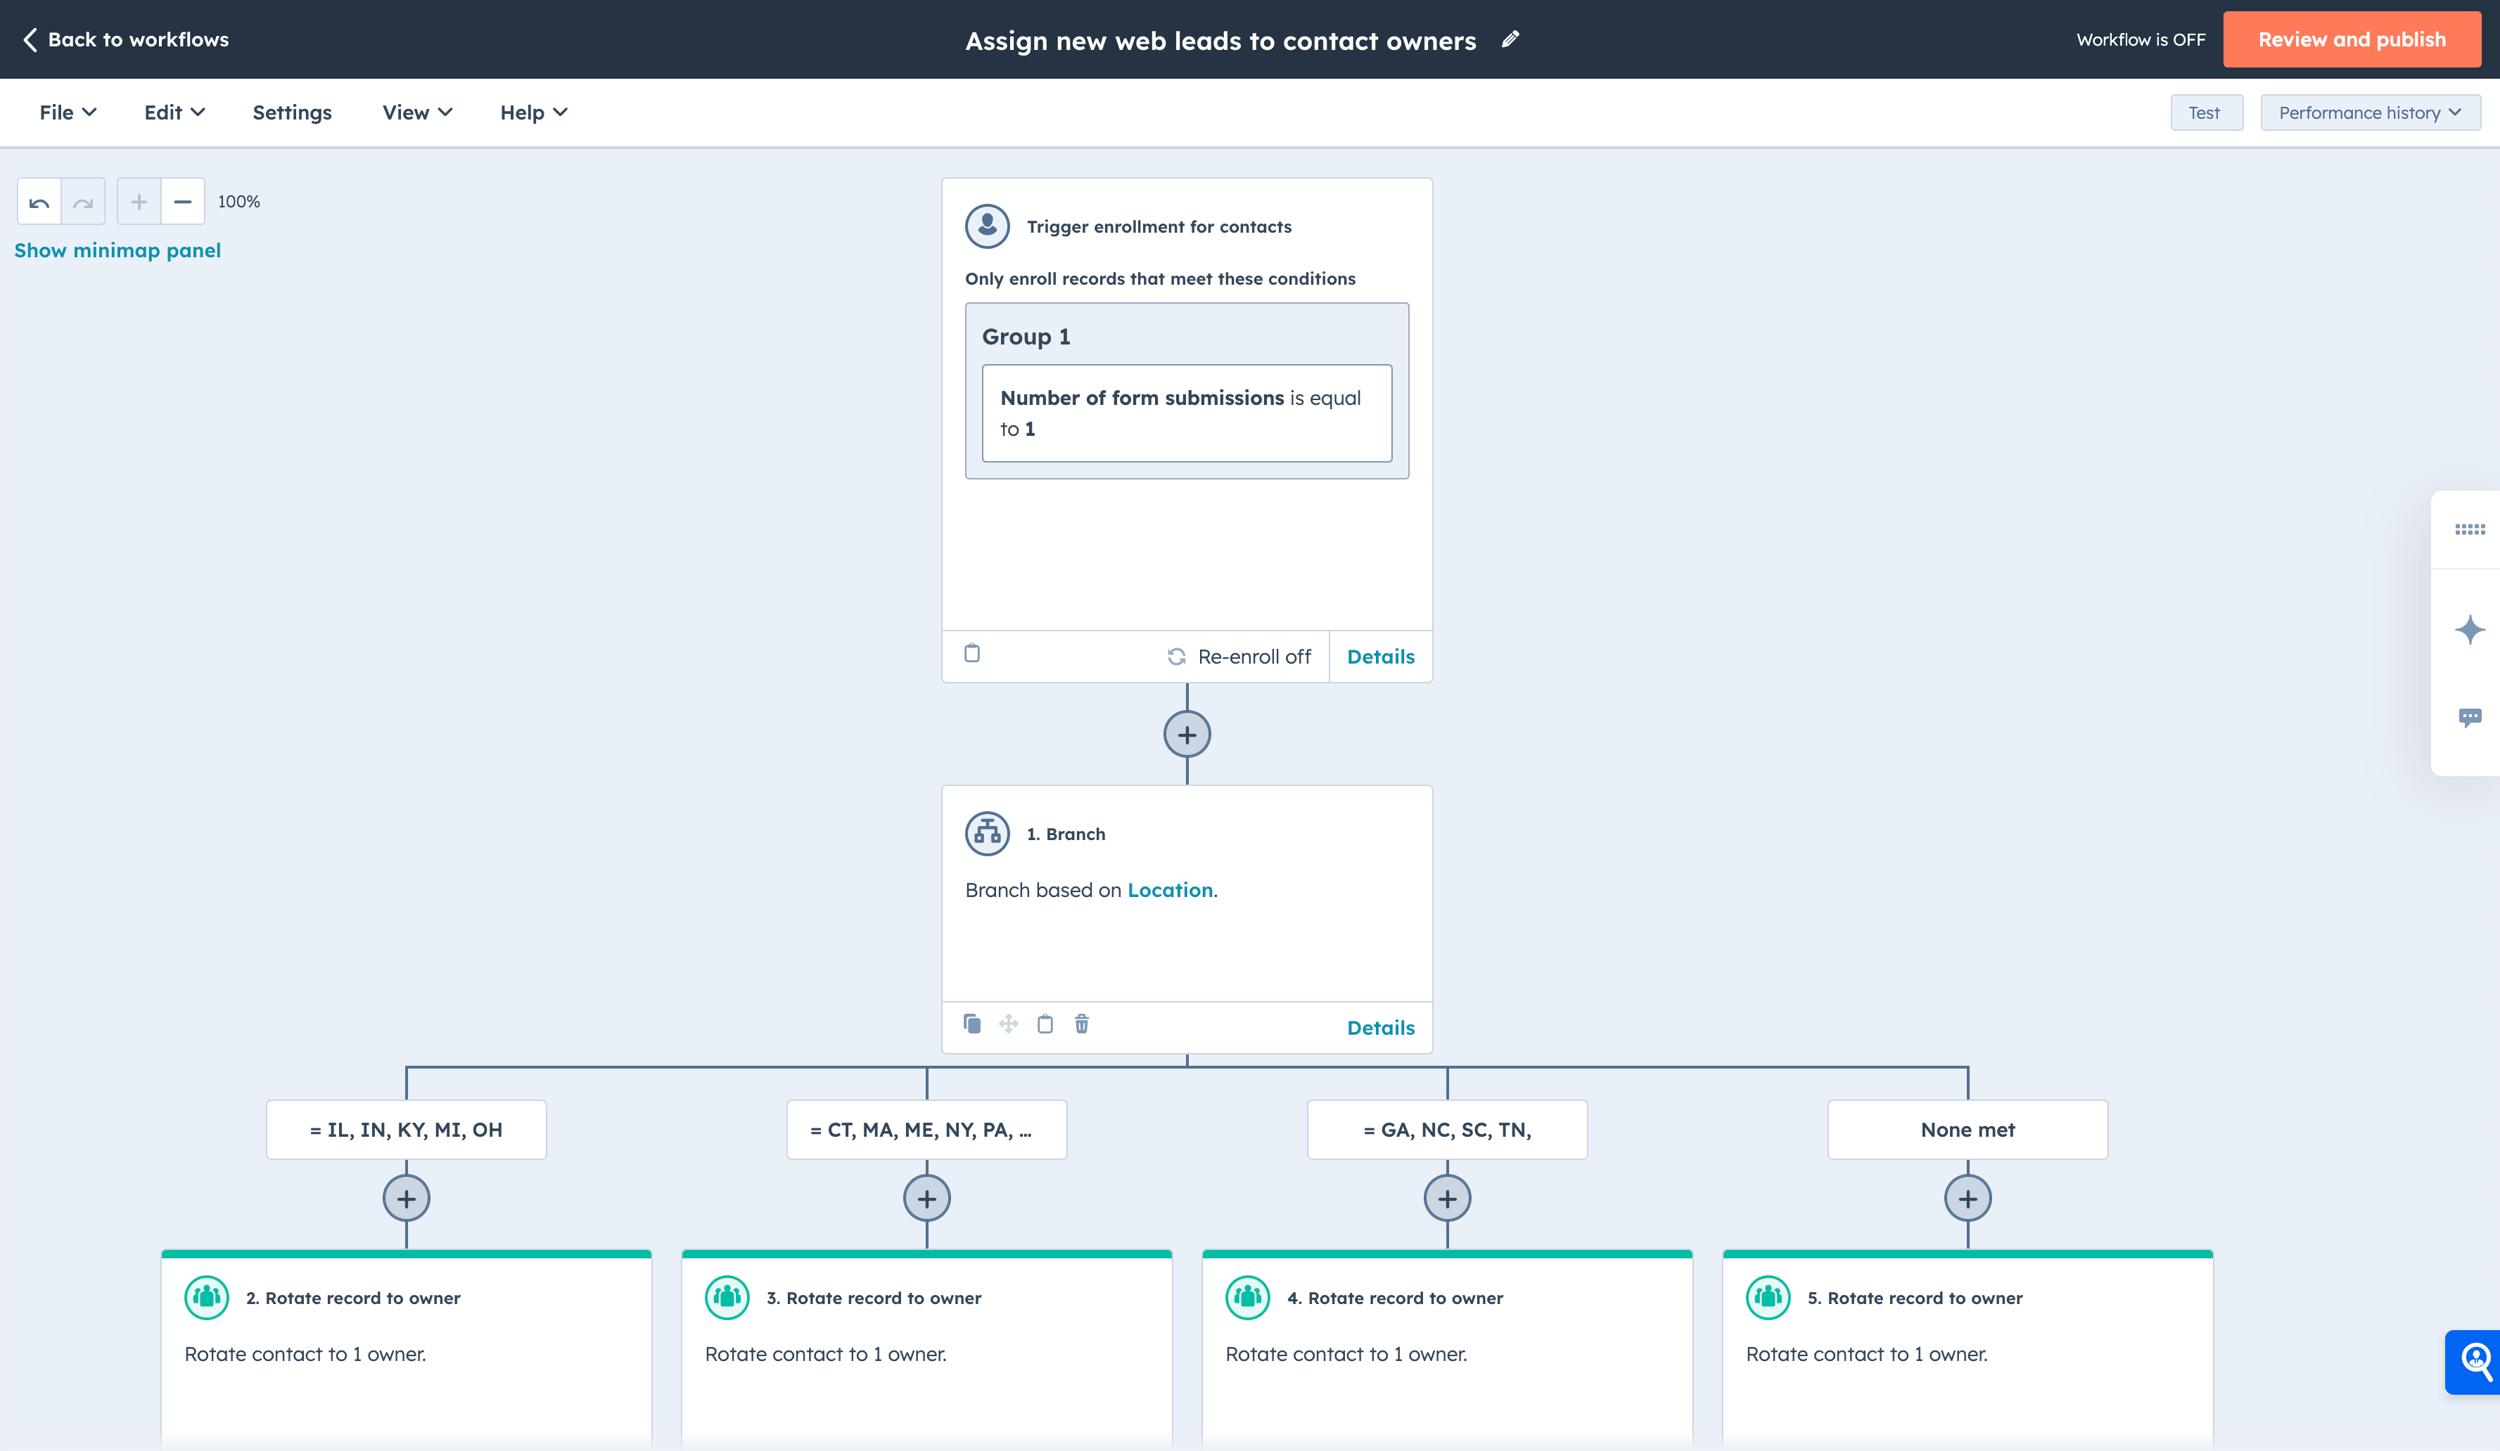Image resolution: width=2500 pixels, height=1451 pixels.
Task: Open the Performance history dropdown
Action: pos(2369,112)
